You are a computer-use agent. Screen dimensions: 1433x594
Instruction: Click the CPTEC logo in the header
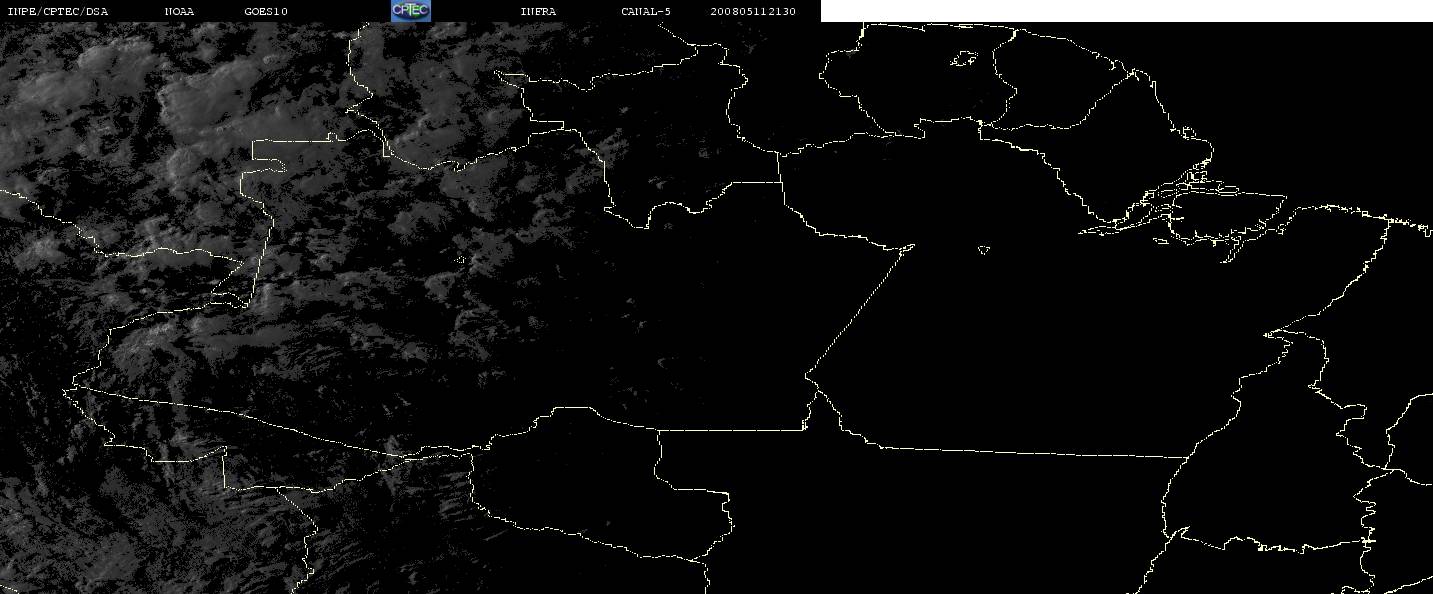(410, 11)
